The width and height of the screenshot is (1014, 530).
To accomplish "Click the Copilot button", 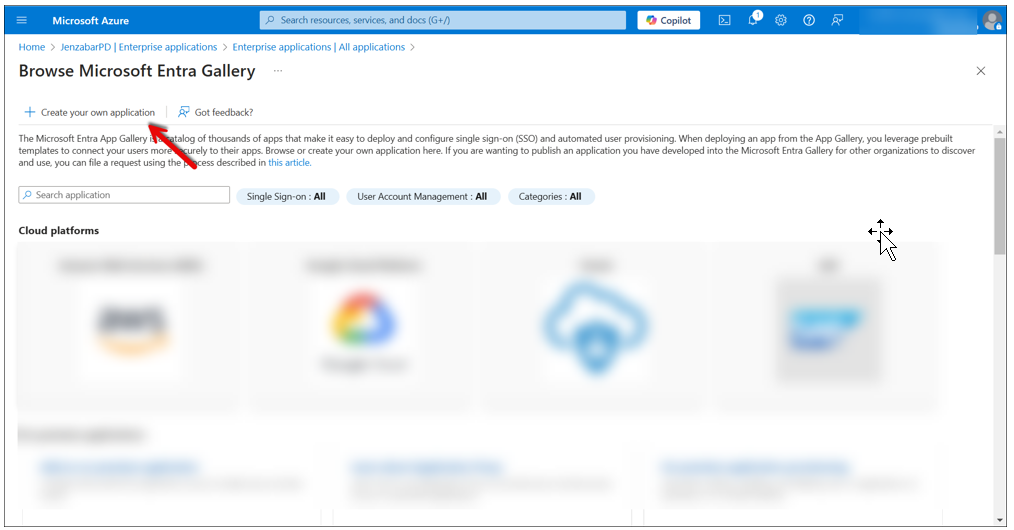I will pos(668,20).
